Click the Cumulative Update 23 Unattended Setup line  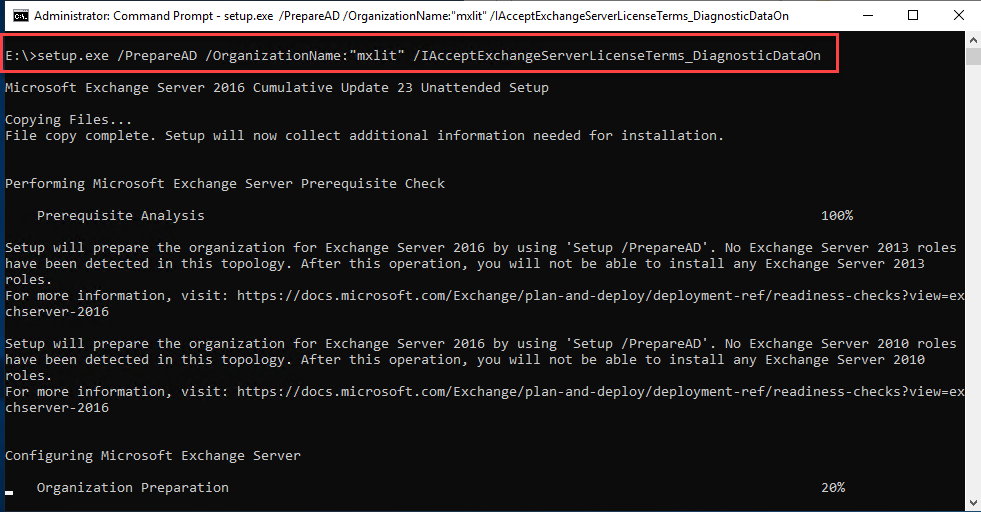point(276,87)
